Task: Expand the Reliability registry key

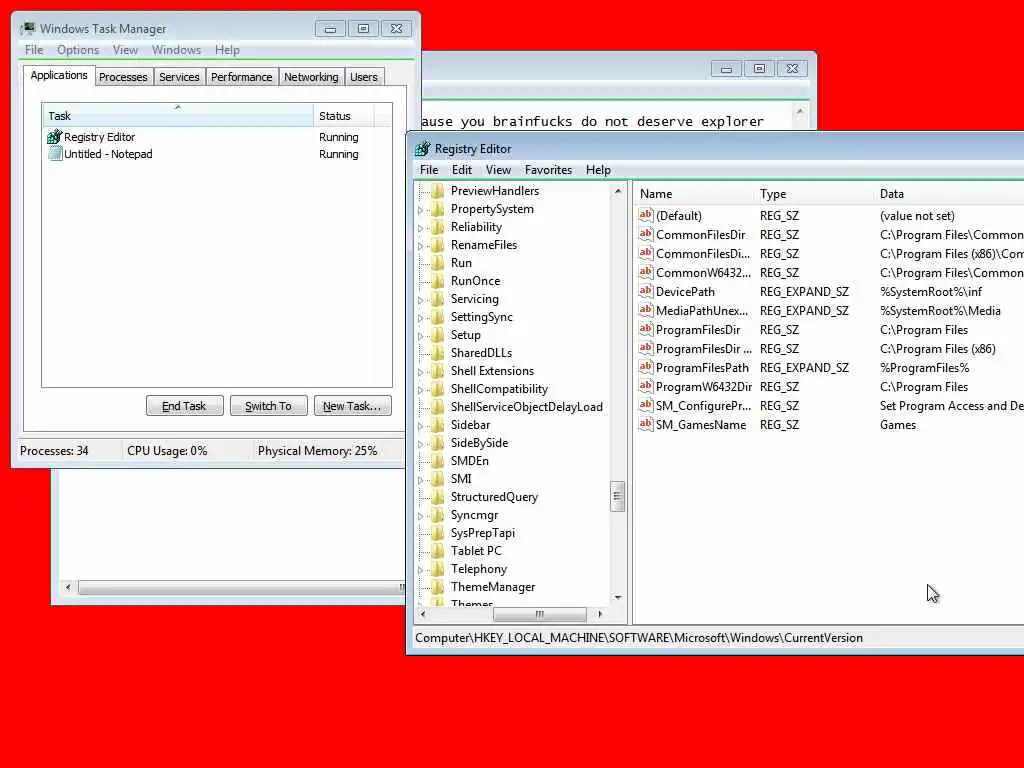Action: pos(421,228)
